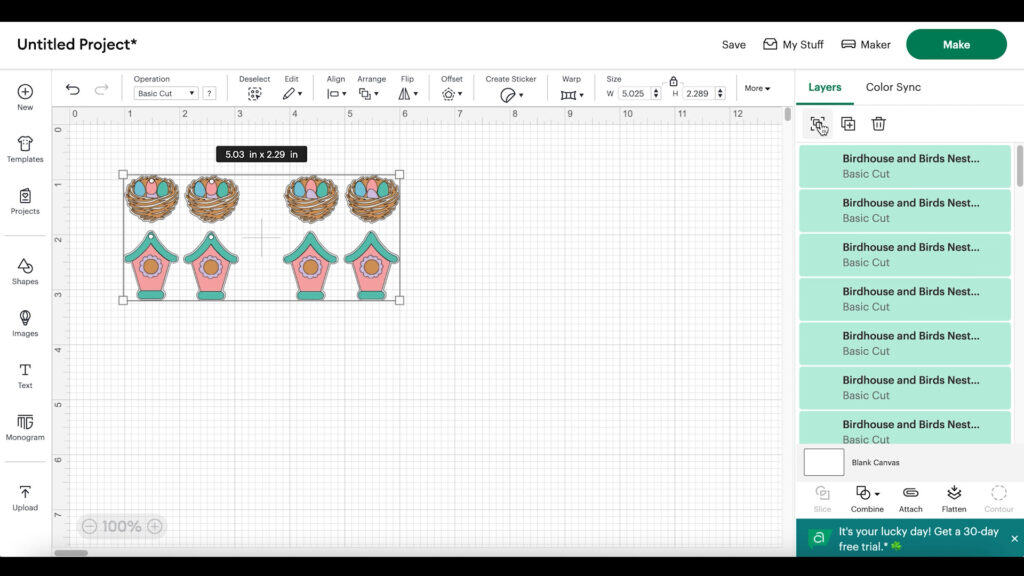This screenshot has width=1024, height=576.
Task: Open the Shapes tool
Action: click(25, 271)
